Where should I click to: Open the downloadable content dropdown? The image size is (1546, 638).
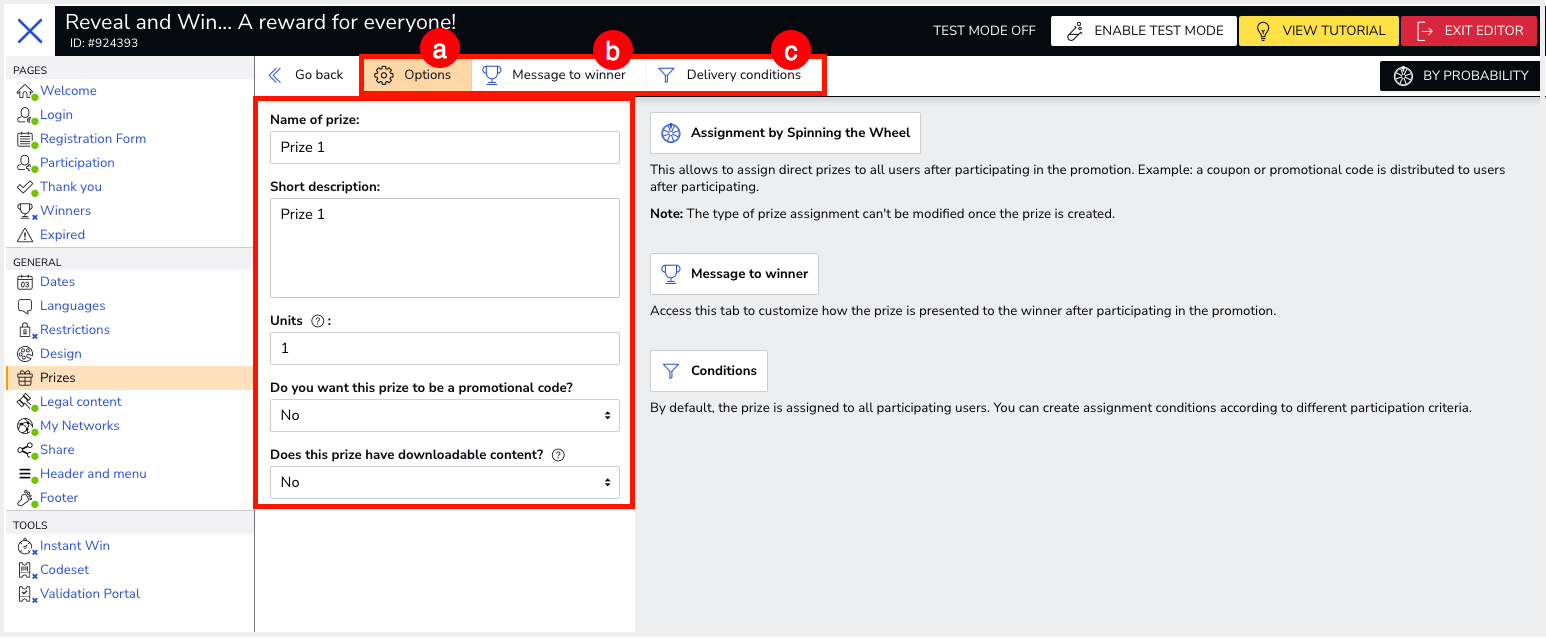coord(444,482)
